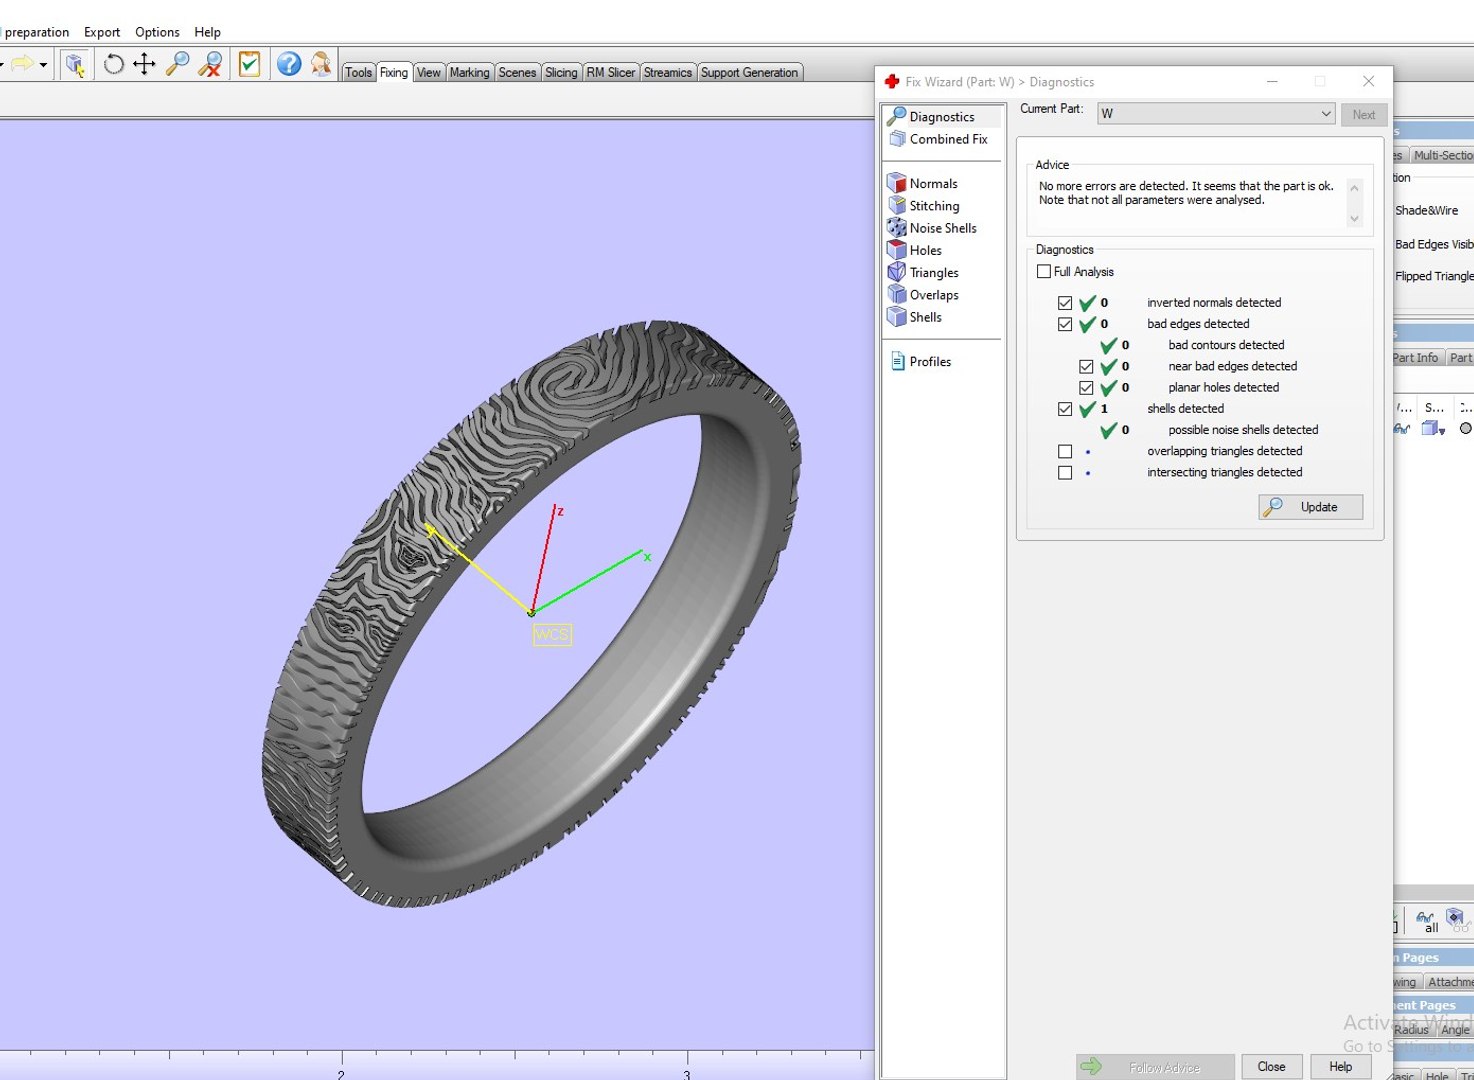
Task: Click the Update button in Diagnostics
Action: 1310,507
